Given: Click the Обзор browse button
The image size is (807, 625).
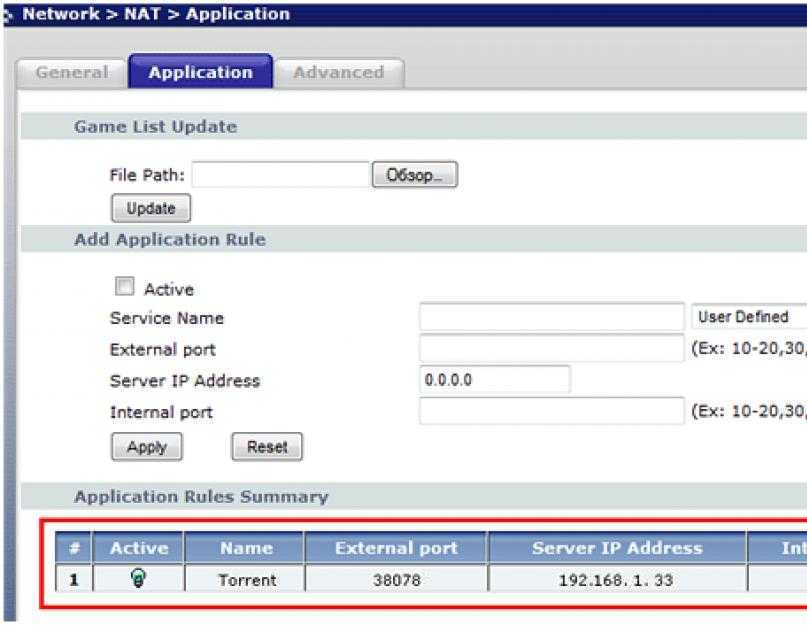Looking at the screenshot, I should pos(414,175).
